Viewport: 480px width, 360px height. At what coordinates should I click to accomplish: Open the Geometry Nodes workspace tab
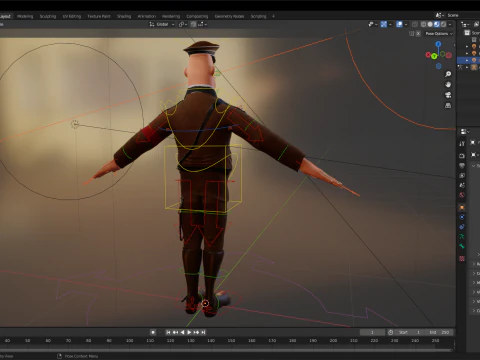[229, 16]
